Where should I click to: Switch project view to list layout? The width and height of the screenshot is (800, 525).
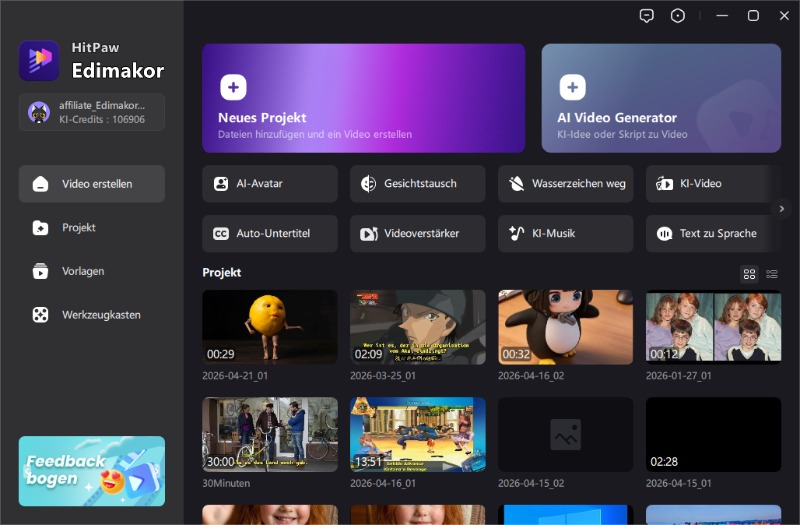772,274
